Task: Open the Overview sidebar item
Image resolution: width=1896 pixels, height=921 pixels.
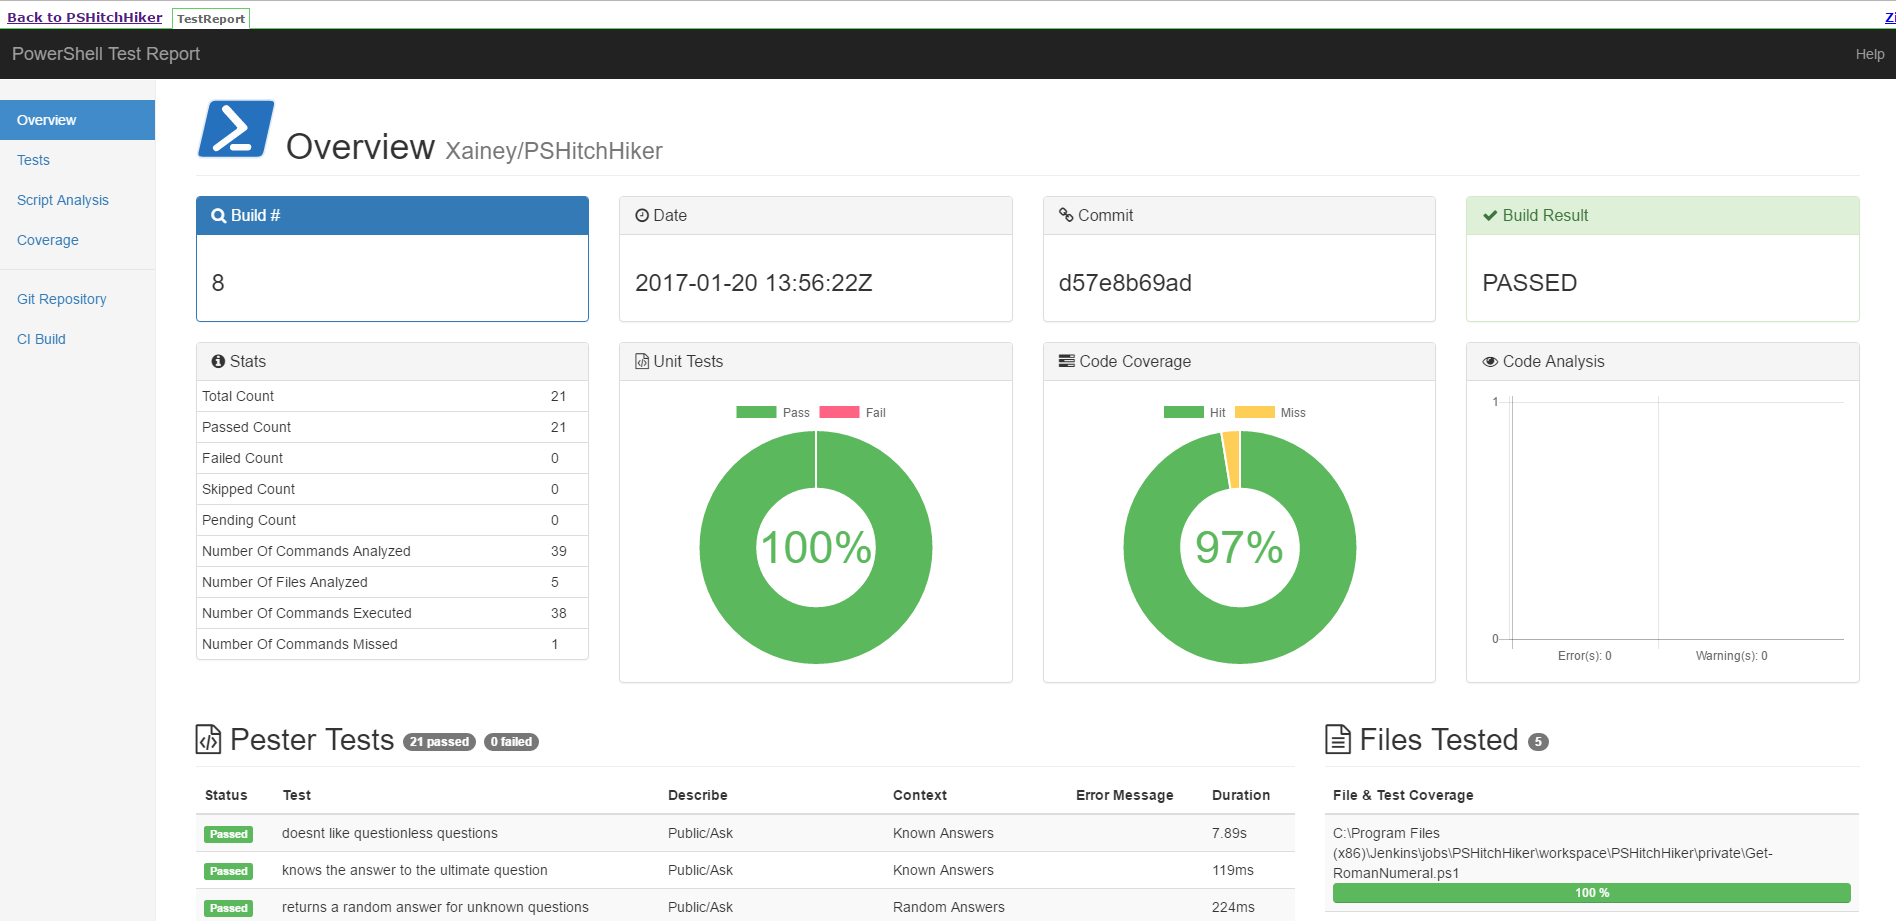Action: point(77,120)
